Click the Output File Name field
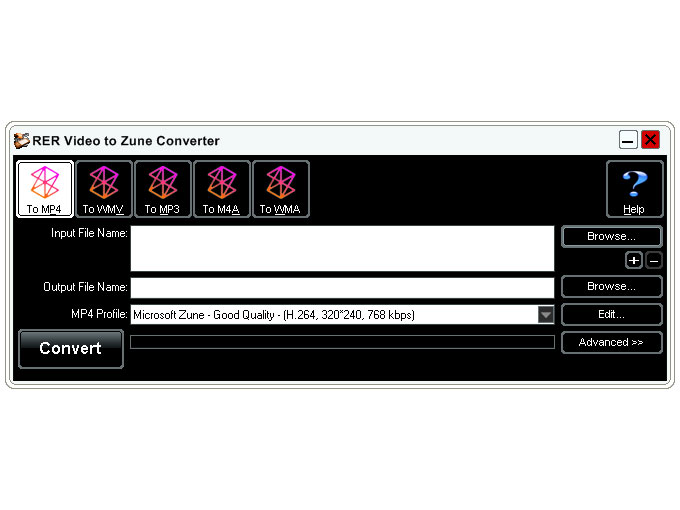 [x=342, y=288]
